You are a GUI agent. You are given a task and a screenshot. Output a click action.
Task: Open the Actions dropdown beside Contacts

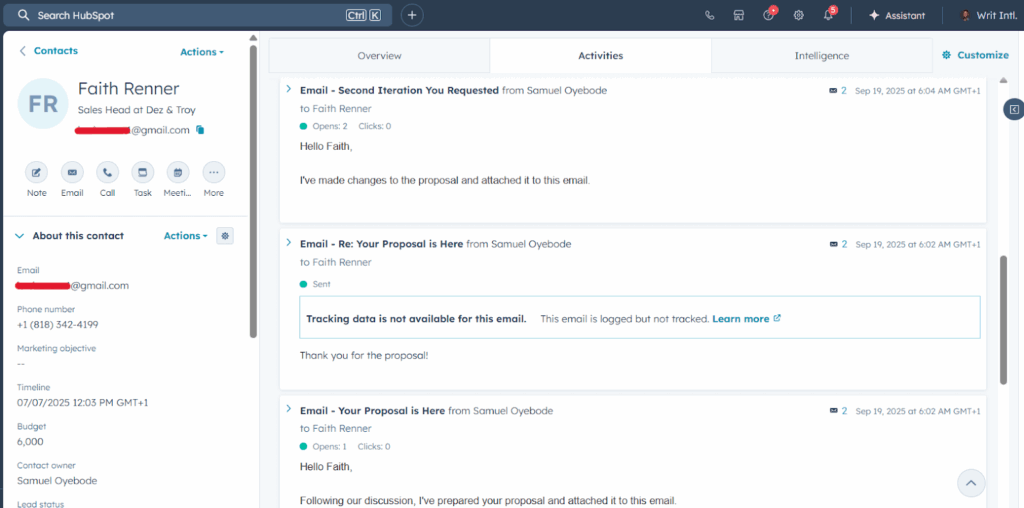(201, 52)
